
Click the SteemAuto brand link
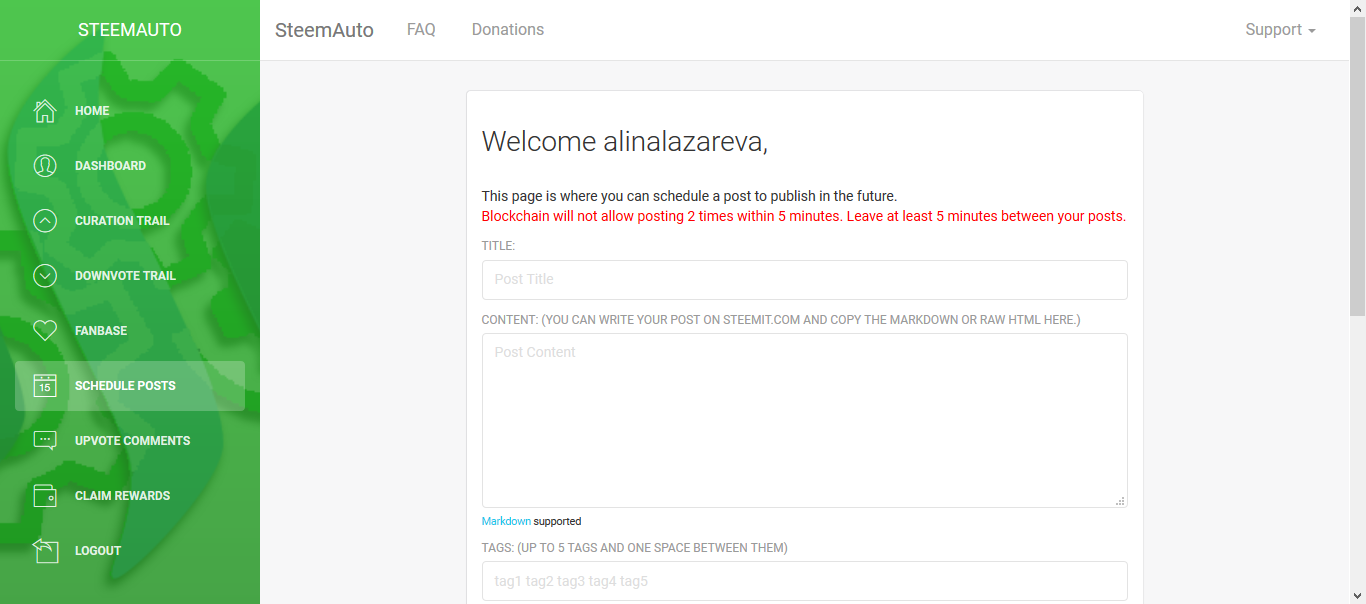click(x=324, y=30)
